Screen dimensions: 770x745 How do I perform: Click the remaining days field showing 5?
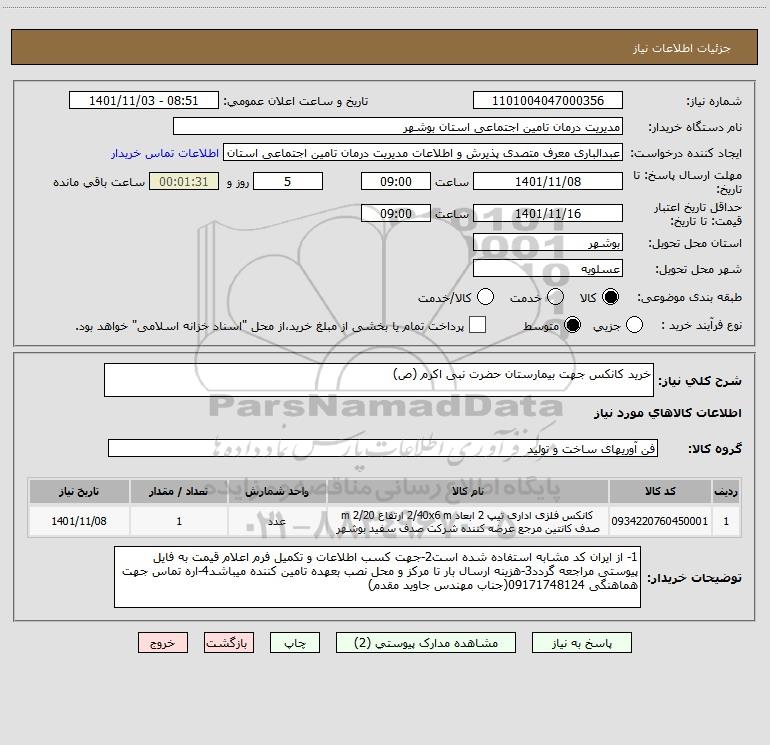pos(288,181)
